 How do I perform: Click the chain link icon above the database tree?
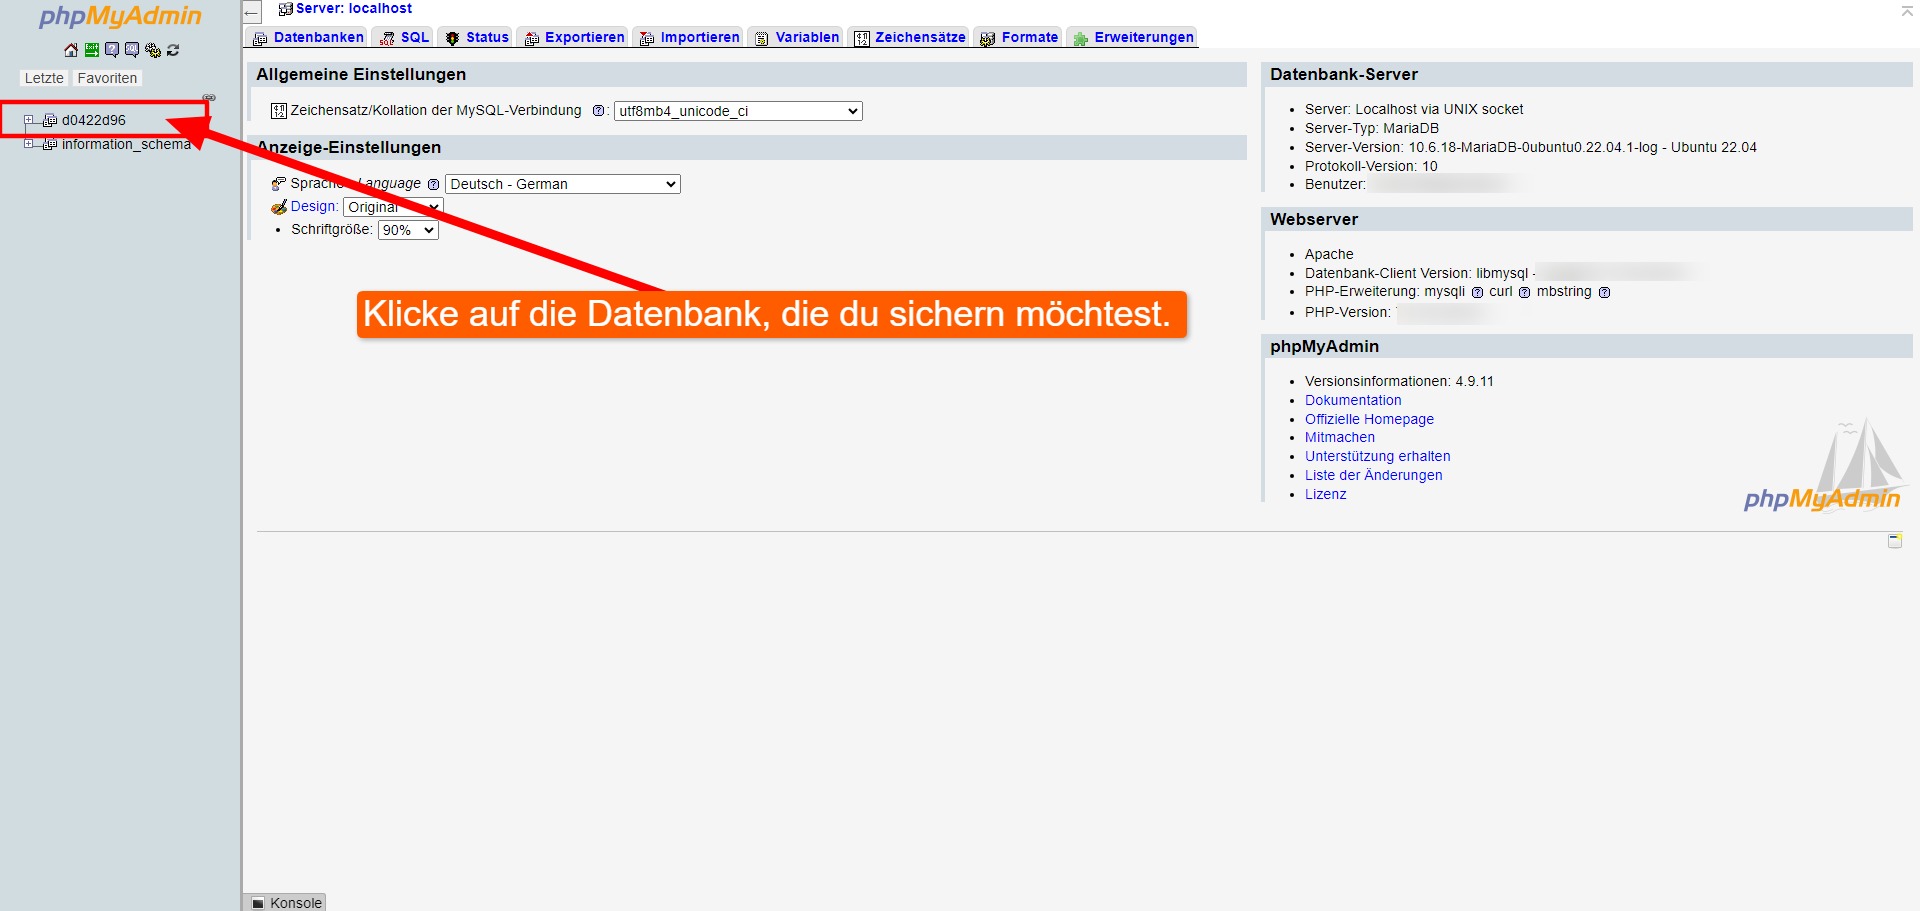[209, 97]
